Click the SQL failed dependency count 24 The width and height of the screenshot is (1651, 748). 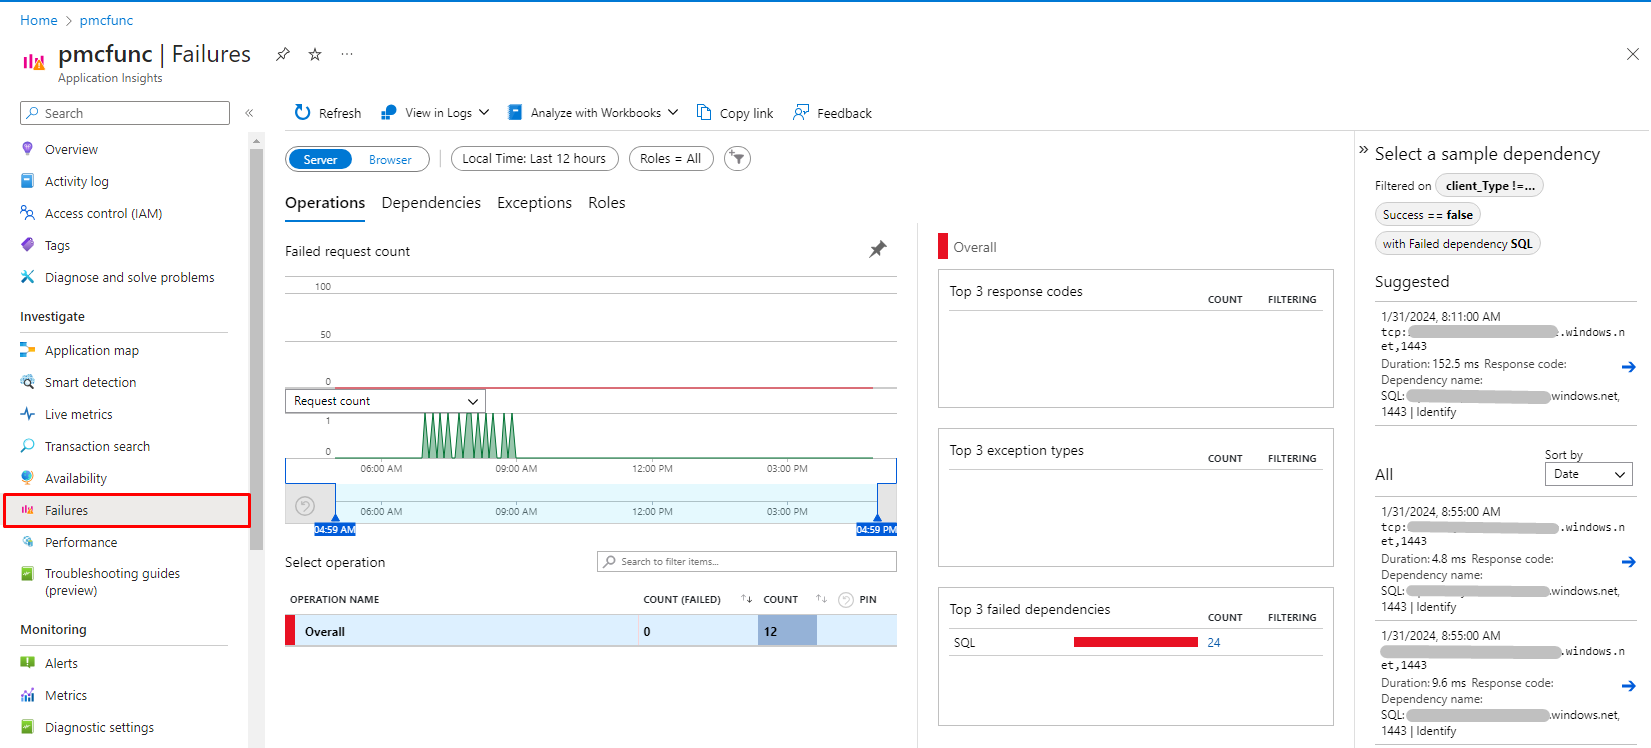coord(1214,643)
